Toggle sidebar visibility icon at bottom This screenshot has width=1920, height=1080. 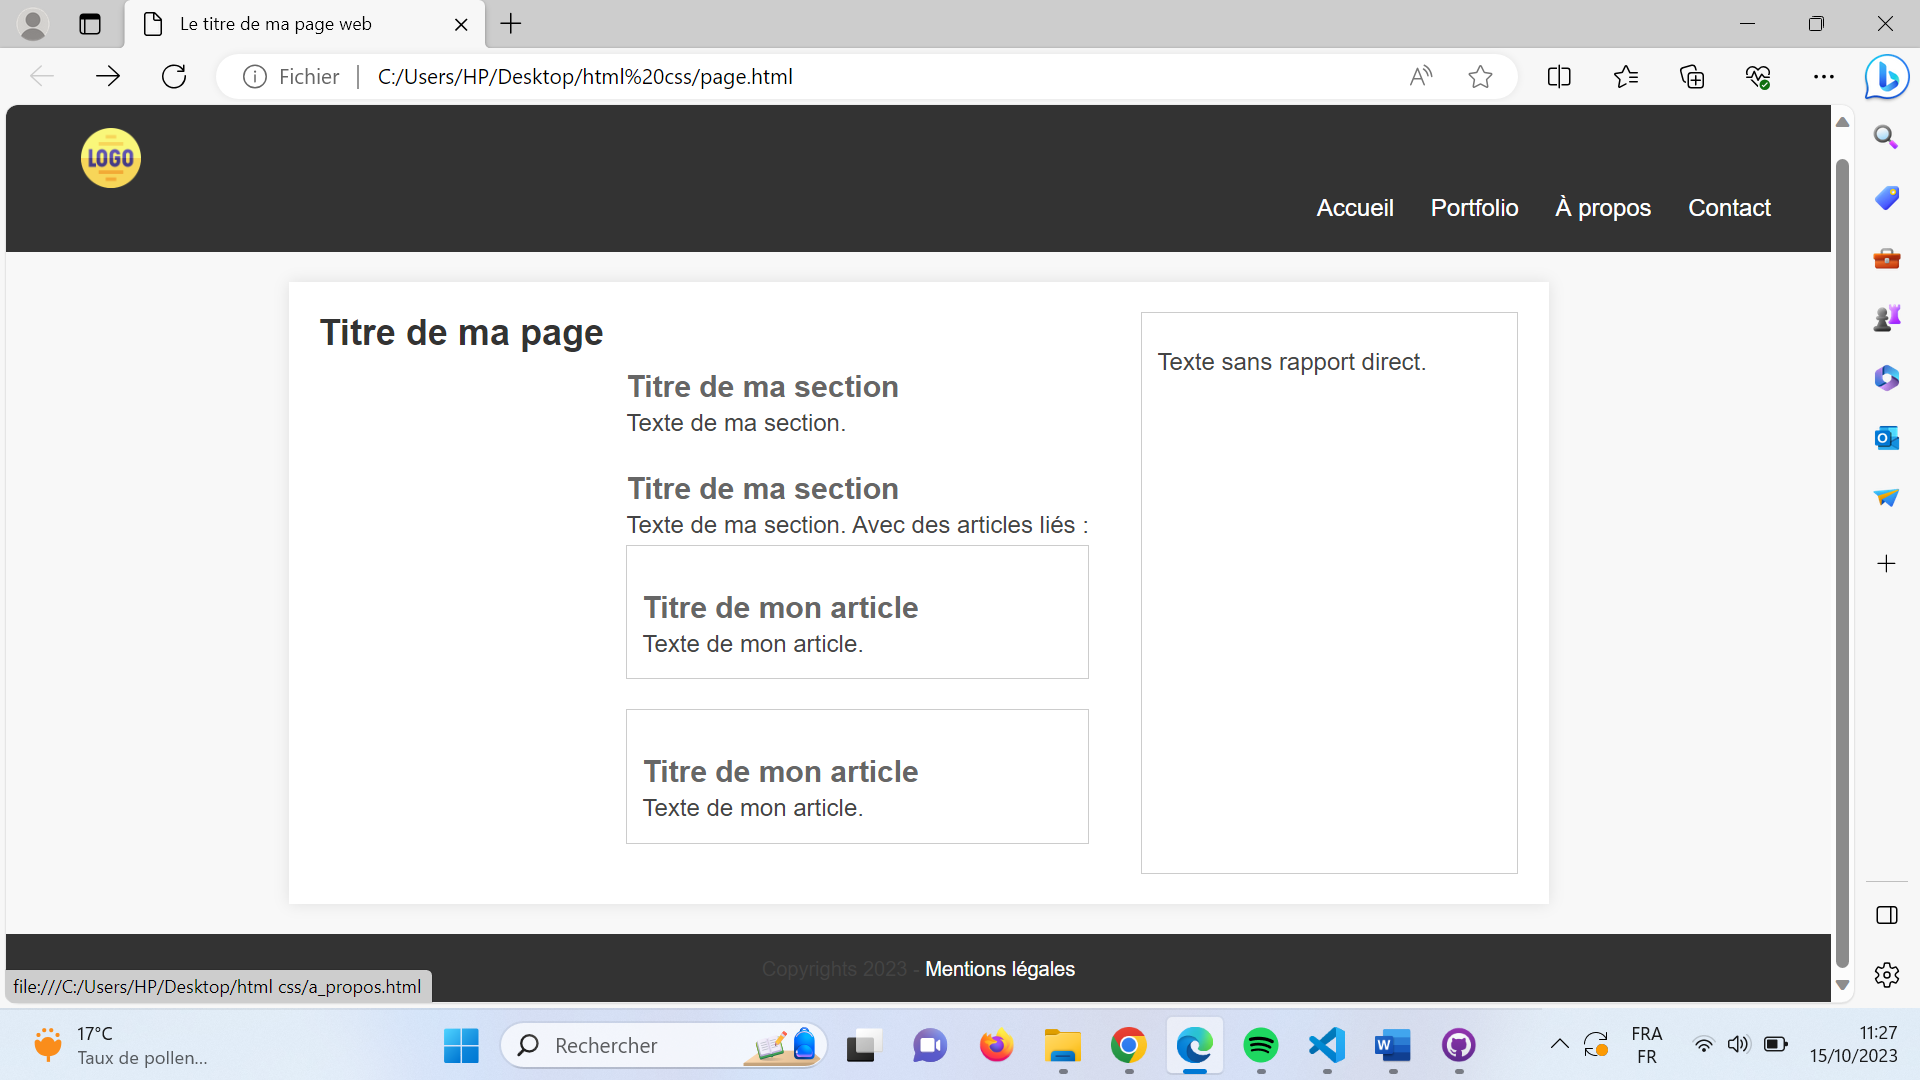[x=1886, y=915]
